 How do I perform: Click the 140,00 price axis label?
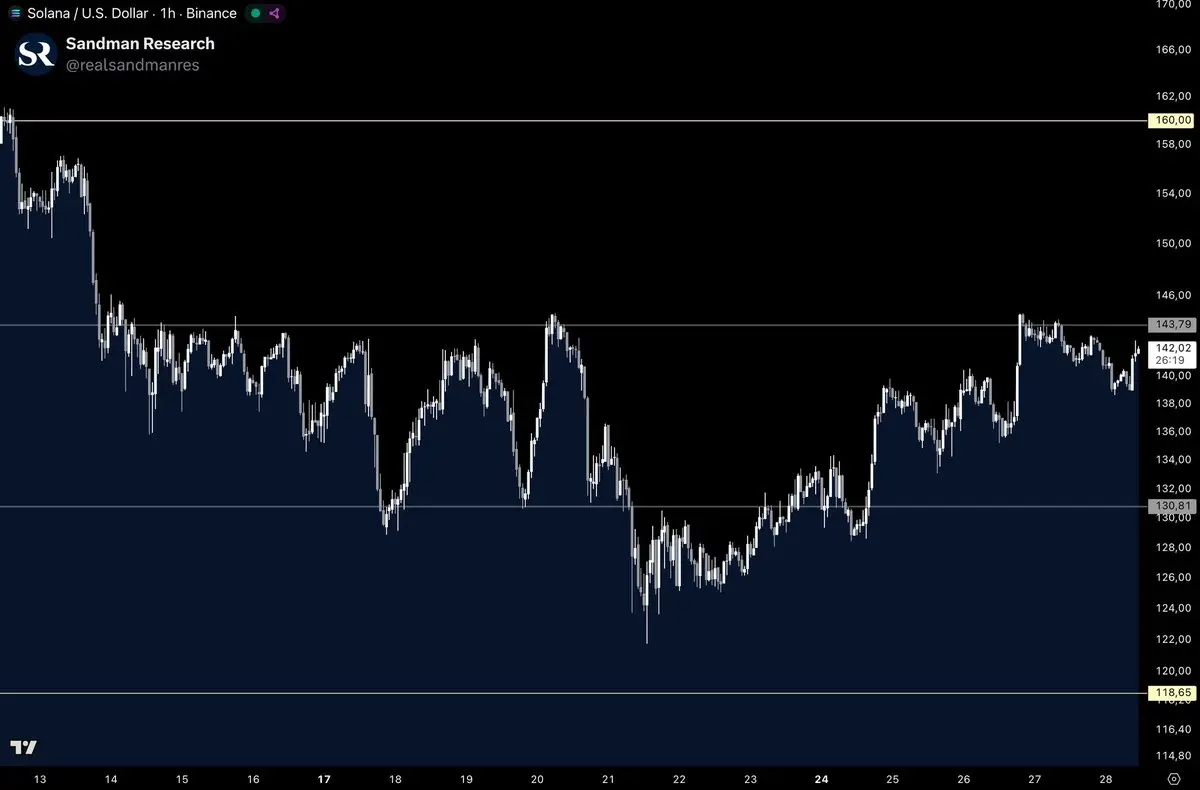[1172, 376]
